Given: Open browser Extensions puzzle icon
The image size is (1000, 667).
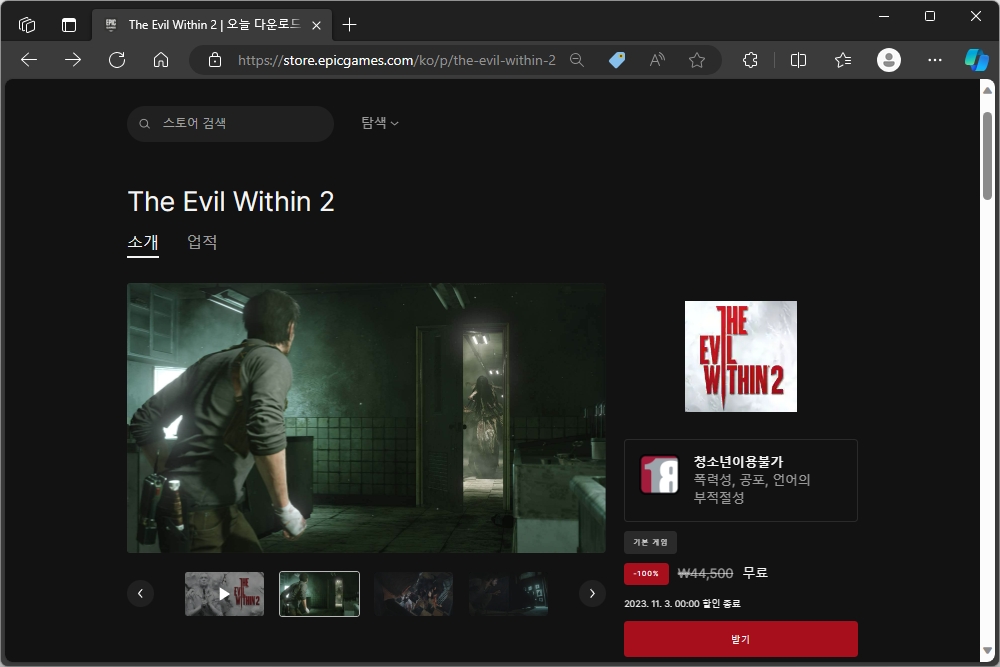Looking at the screenshot, I should tap(751, 60).
